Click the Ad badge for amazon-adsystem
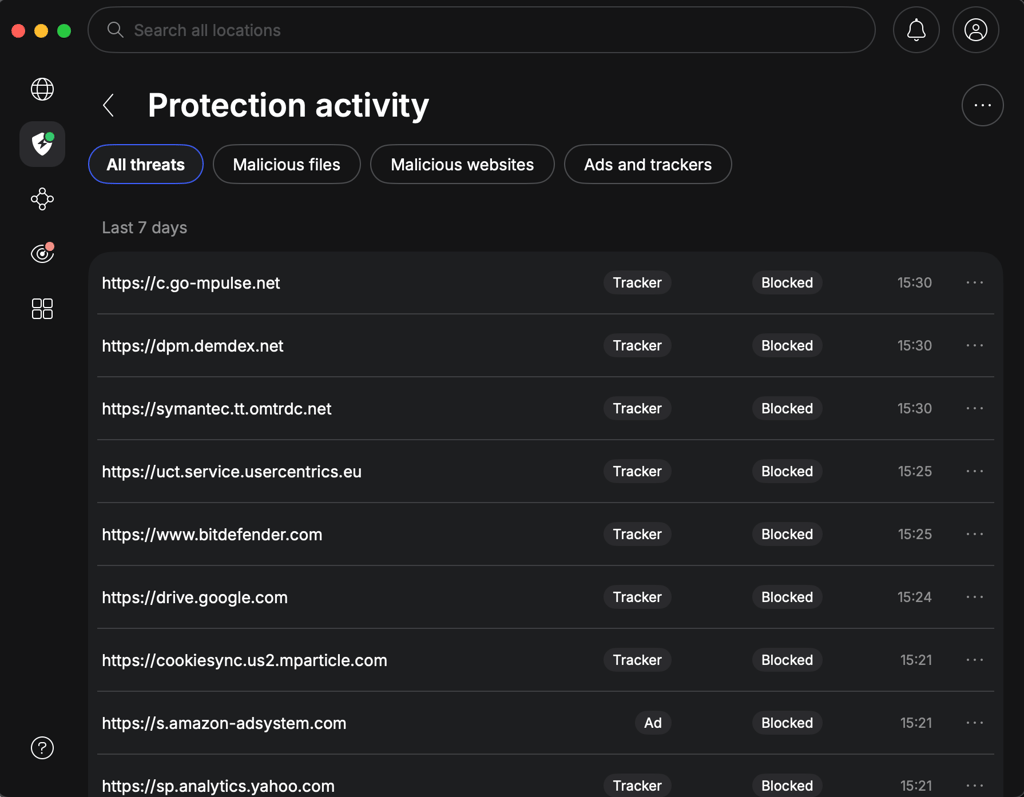1024x797 pixels. click(653, 723)
